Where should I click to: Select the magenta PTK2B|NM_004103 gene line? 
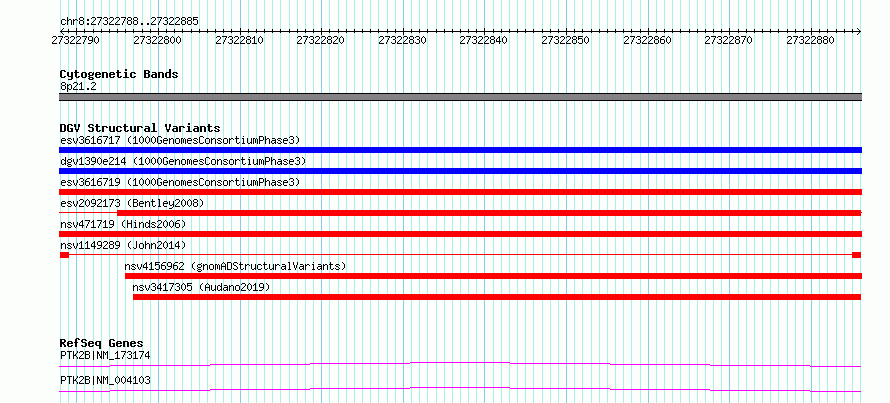(x=460, y=389)
